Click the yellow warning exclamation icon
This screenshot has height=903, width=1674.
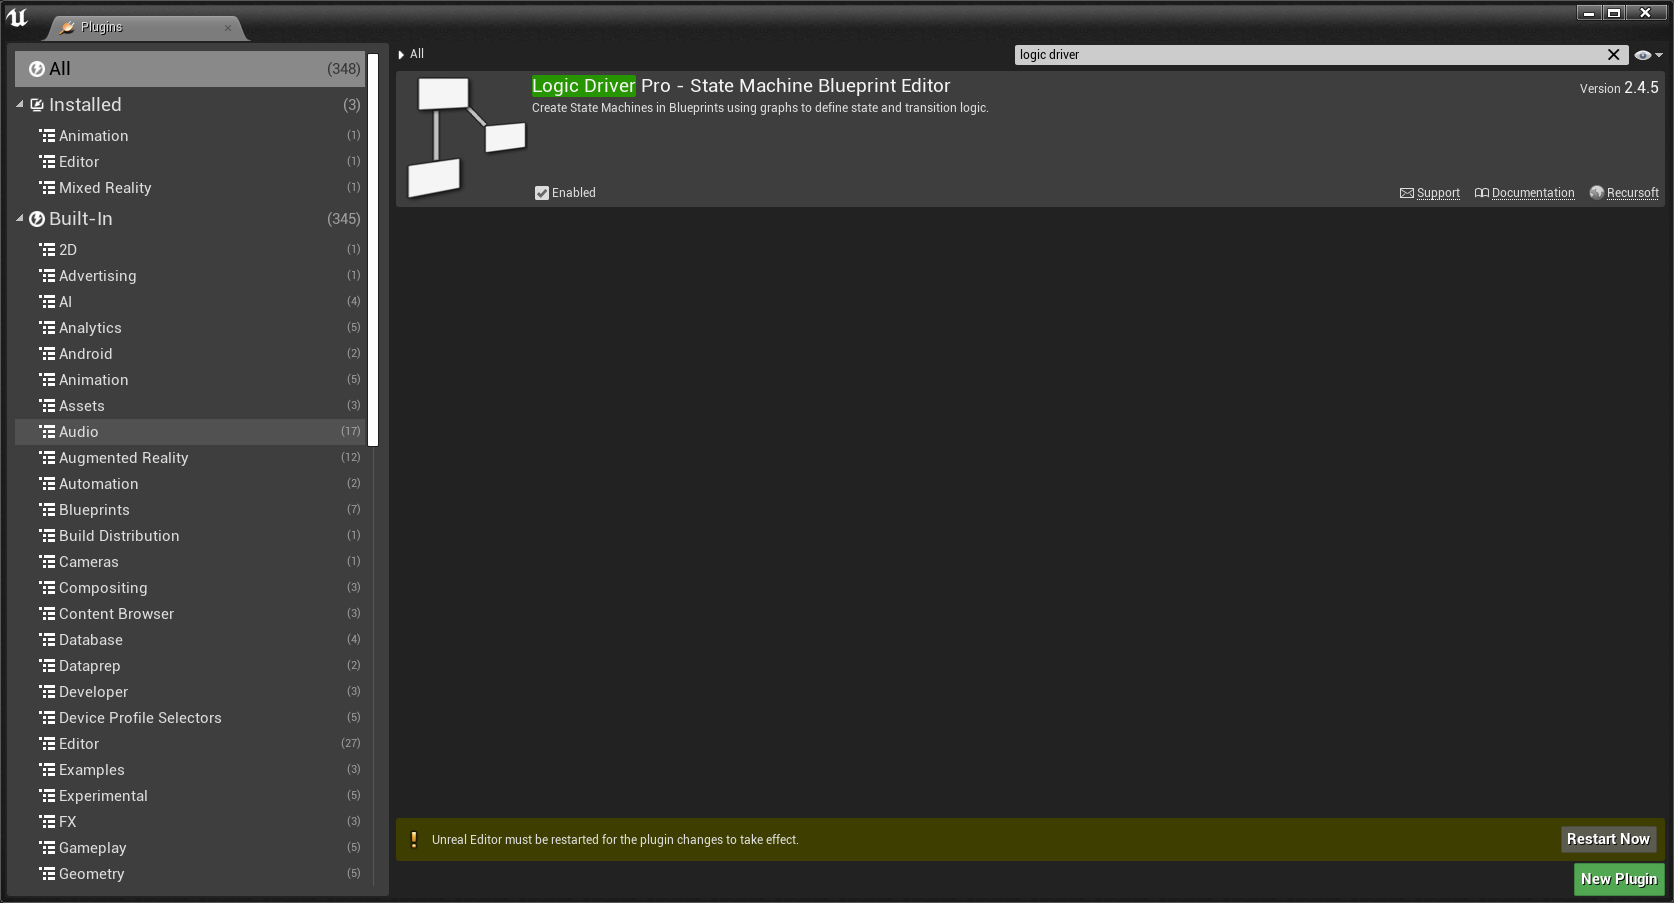pyautogui.click(x=414, y=840)
